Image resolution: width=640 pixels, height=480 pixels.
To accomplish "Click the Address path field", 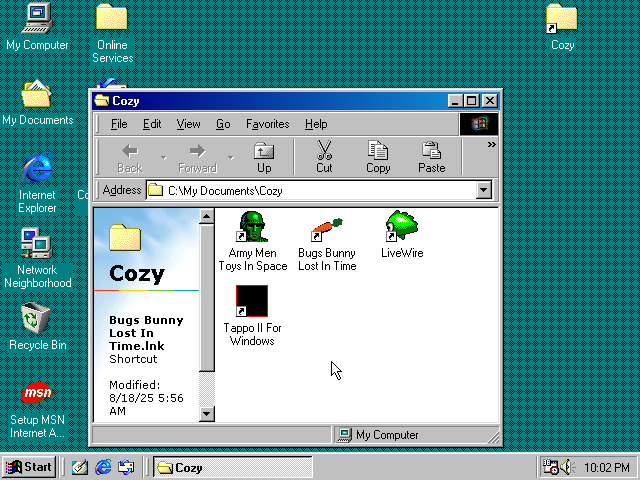I will point(318,190).
